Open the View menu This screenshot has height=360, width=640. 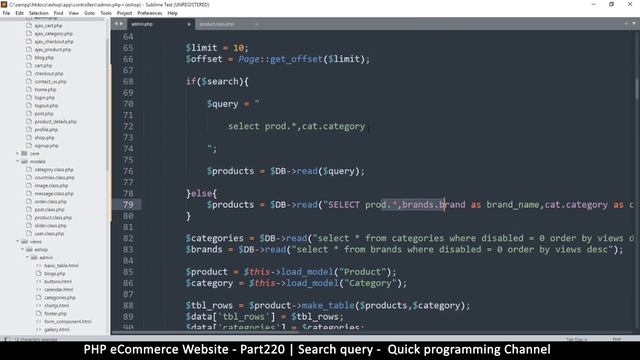click(73, 13)
